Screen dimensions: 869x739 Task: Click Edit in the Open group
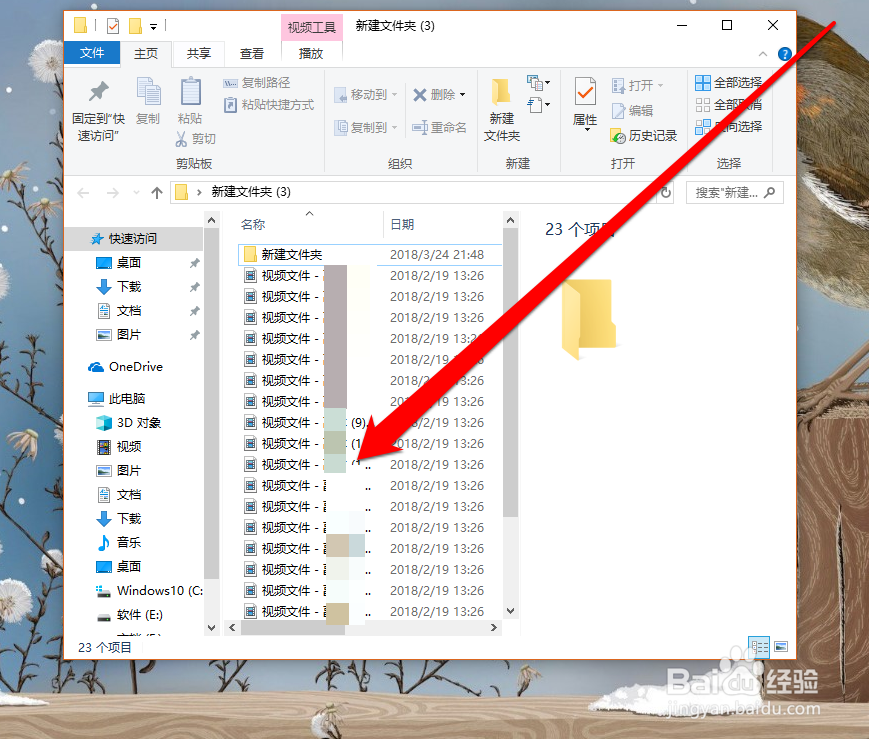tap(632, 111)
